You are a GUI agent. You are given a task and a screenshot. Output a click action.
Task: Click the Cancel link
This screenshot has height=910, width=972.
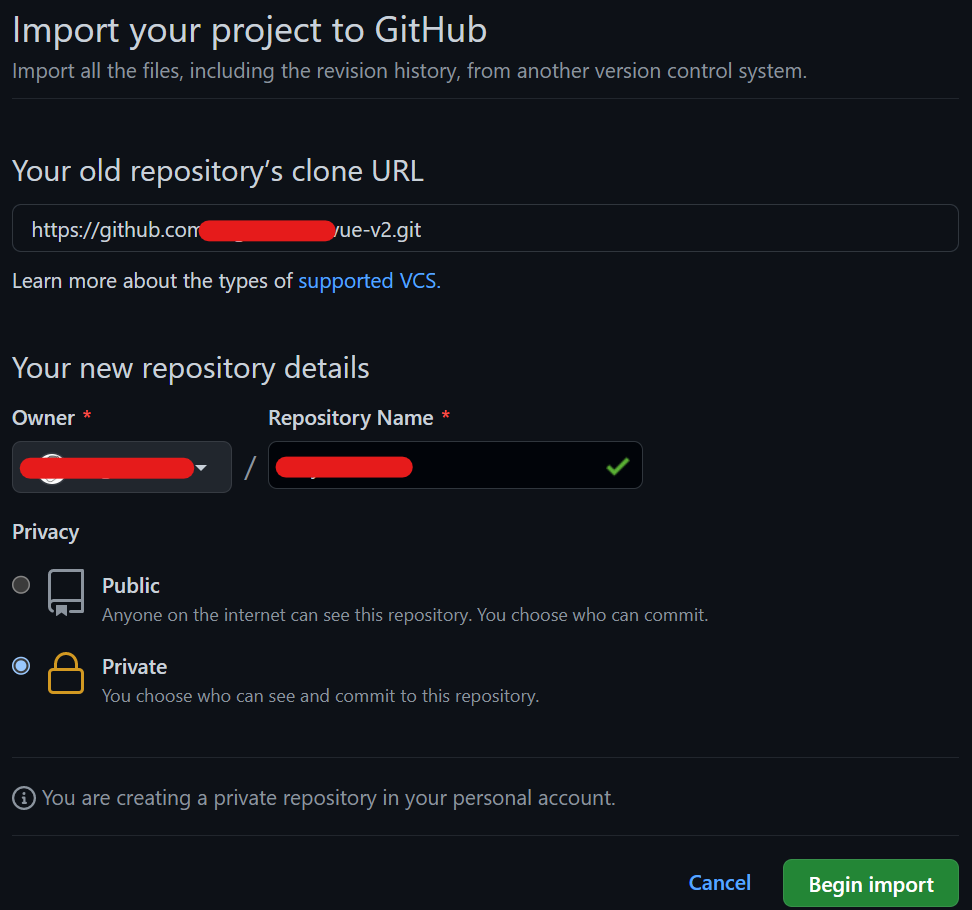click(x=720, y=883)
